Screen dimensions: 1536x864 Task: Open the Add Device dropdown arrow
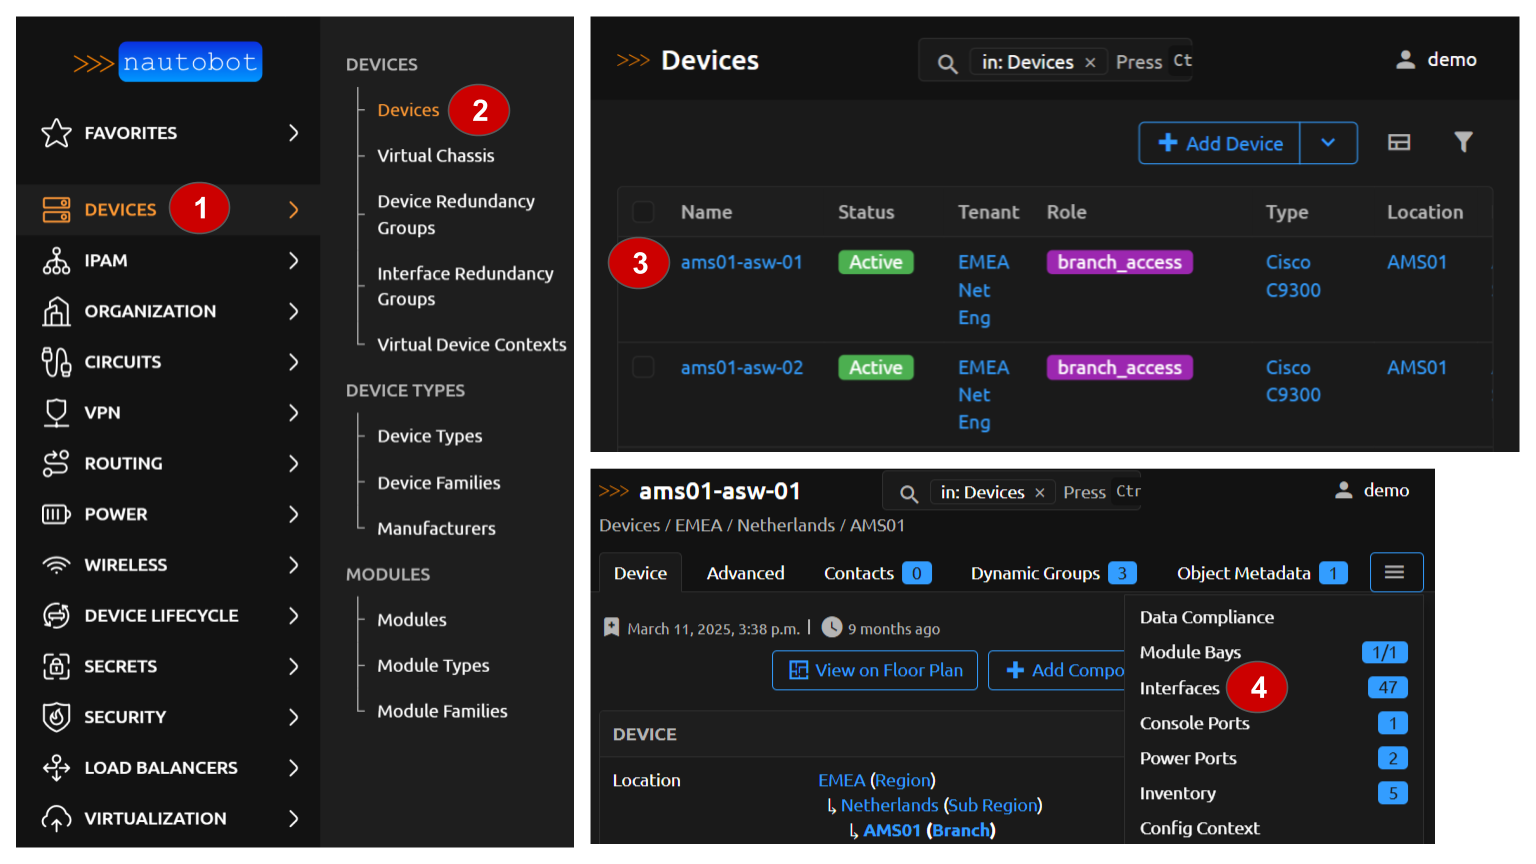point(1328,143)
